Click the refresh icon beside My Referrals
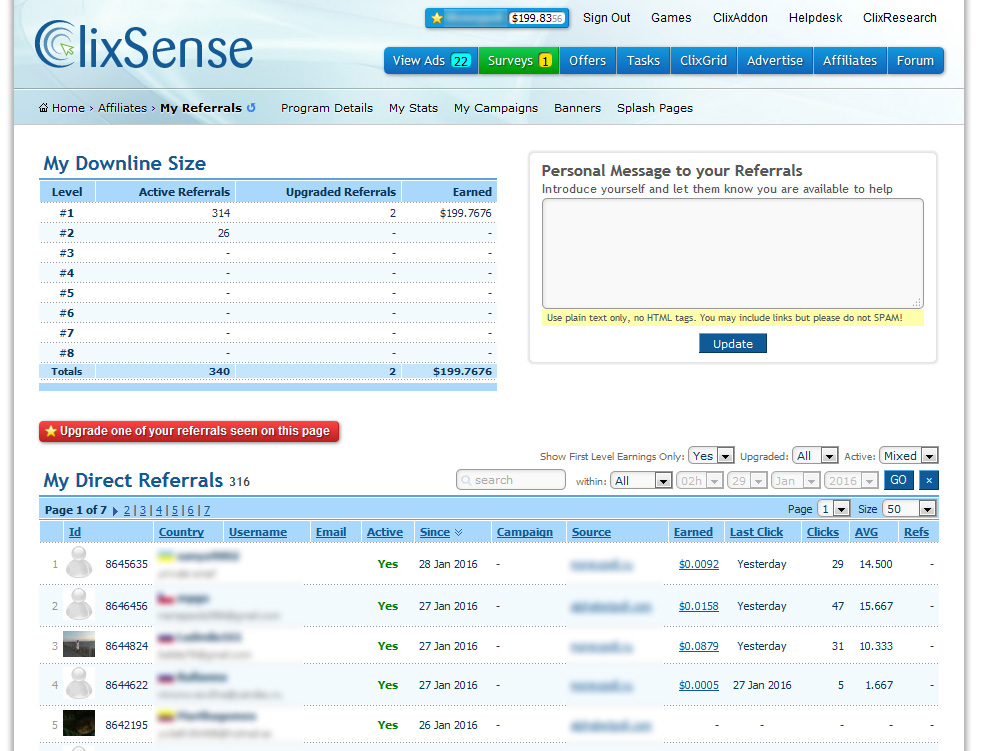The image size is (987, 751). (251, 108)
